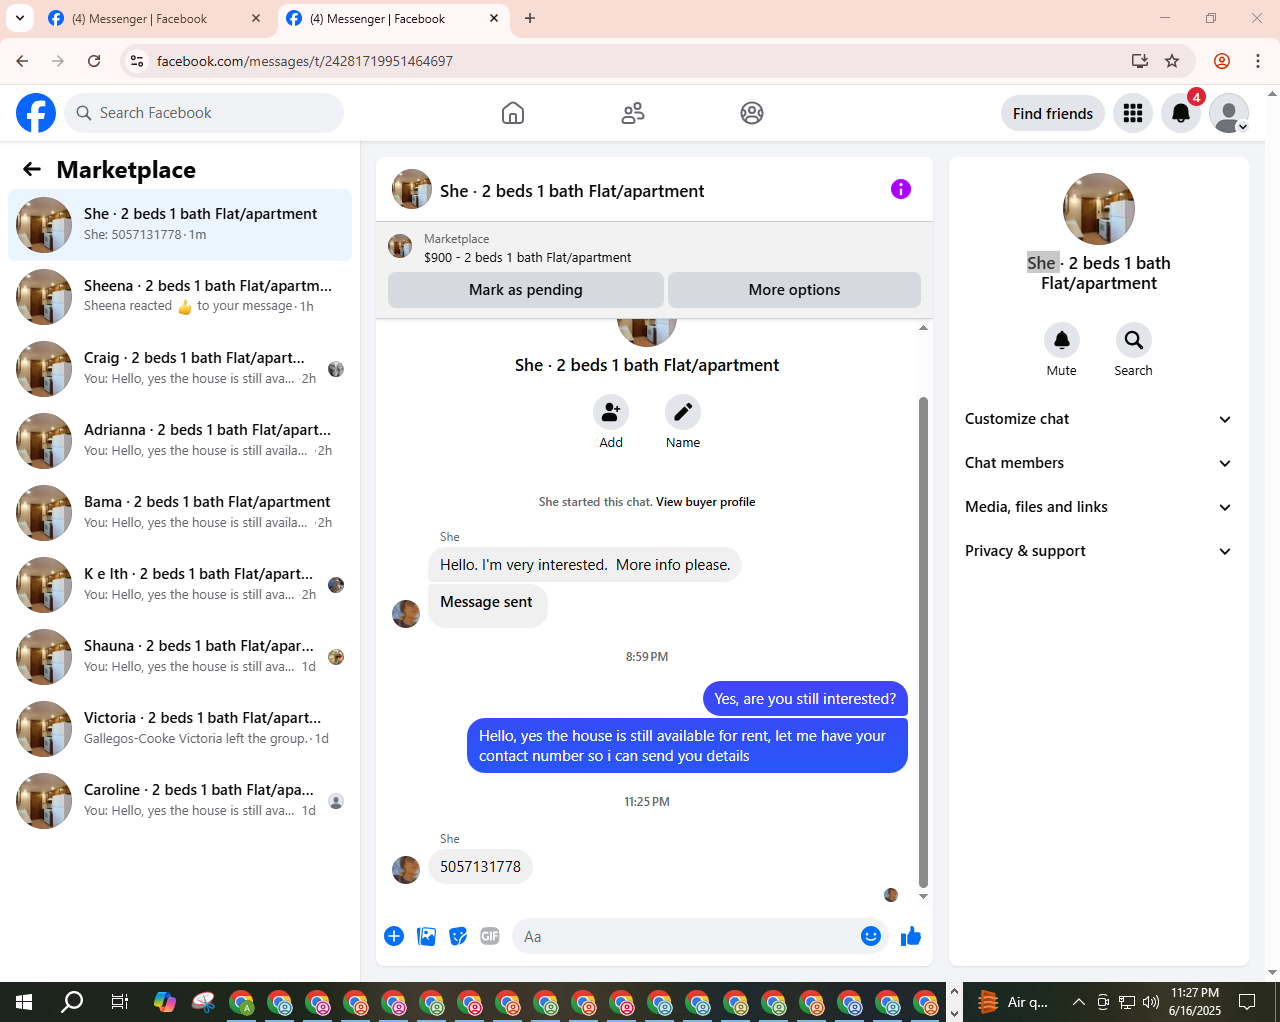This screenshot has height=1022, width=1280.
Task: Open the Shauna conversation
Action: (180, 657)
